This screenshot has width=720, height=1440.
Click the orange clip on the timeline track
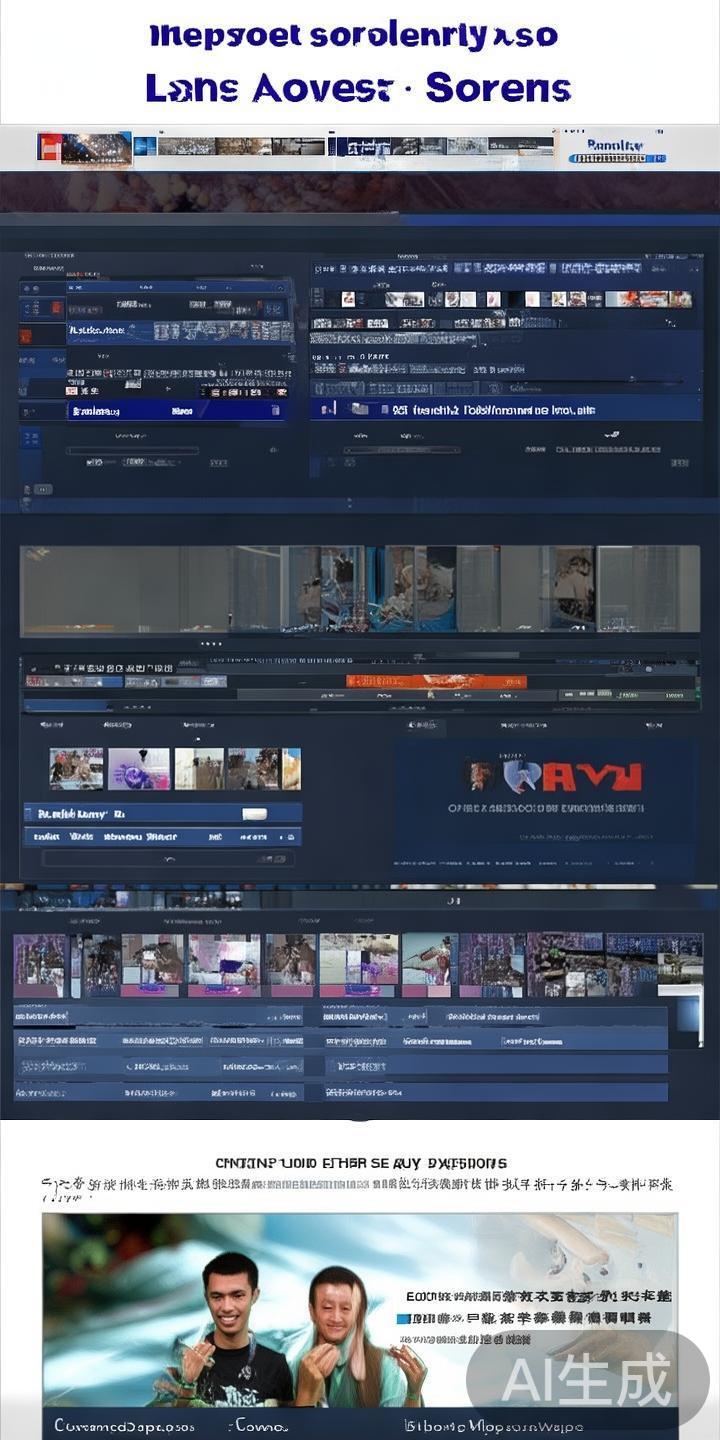click(x=435, y=681)
